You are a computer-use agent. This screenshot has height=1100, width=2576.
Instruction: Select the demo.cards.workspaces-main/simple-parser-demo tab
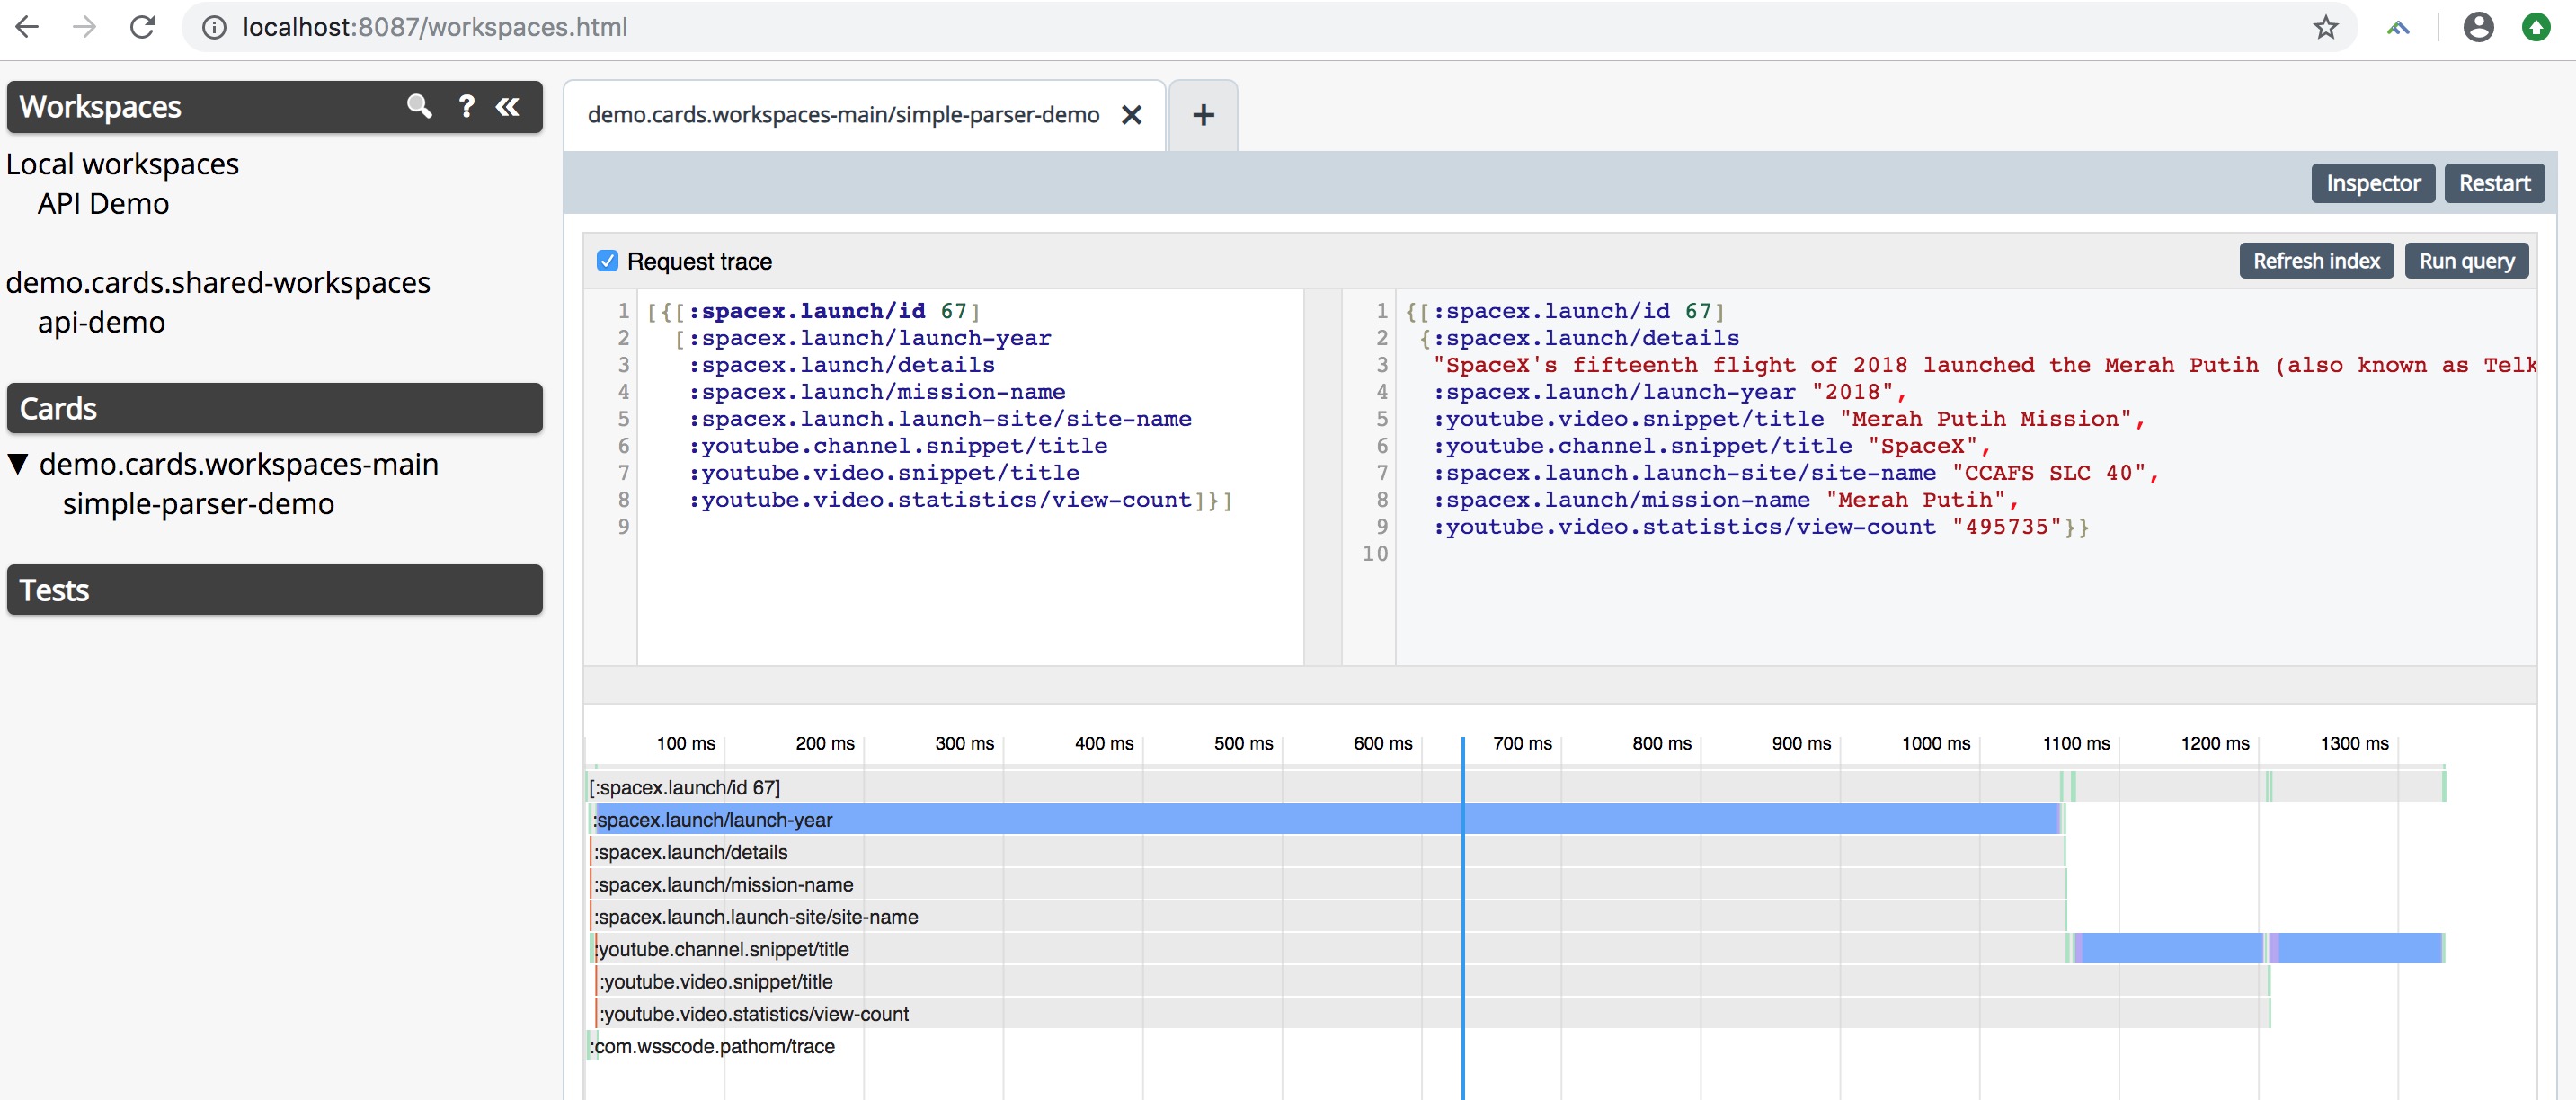coord(843,115)
